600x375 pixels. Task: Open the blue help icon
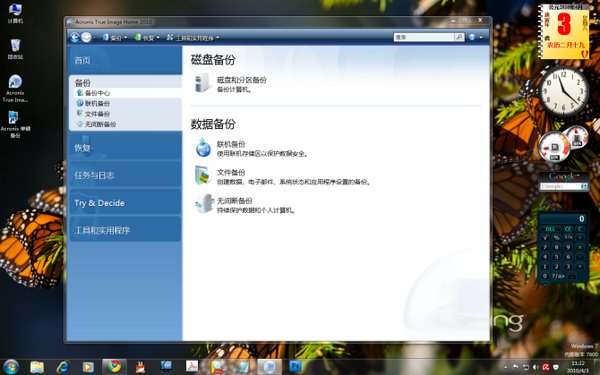coord(472,37)
